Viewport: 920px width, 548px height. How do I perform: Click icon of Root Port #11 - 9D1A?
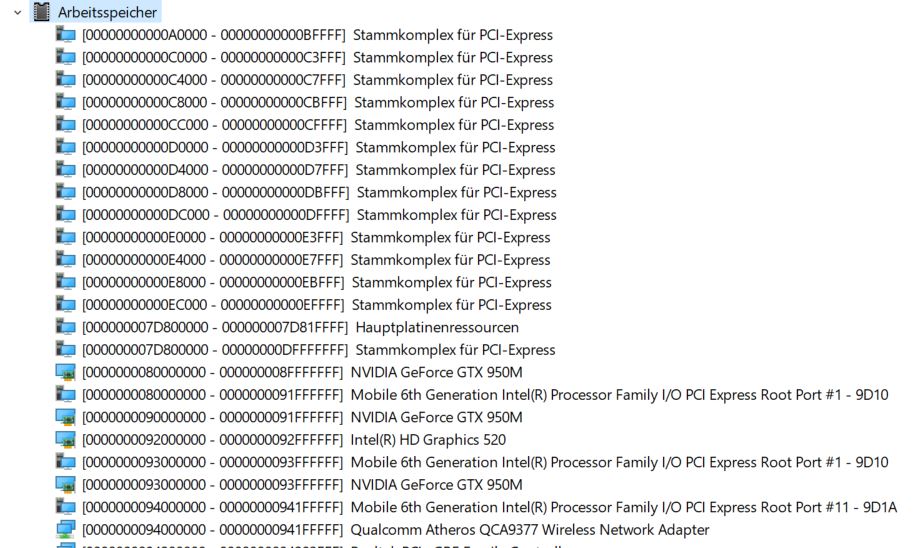tap(66, 507)
